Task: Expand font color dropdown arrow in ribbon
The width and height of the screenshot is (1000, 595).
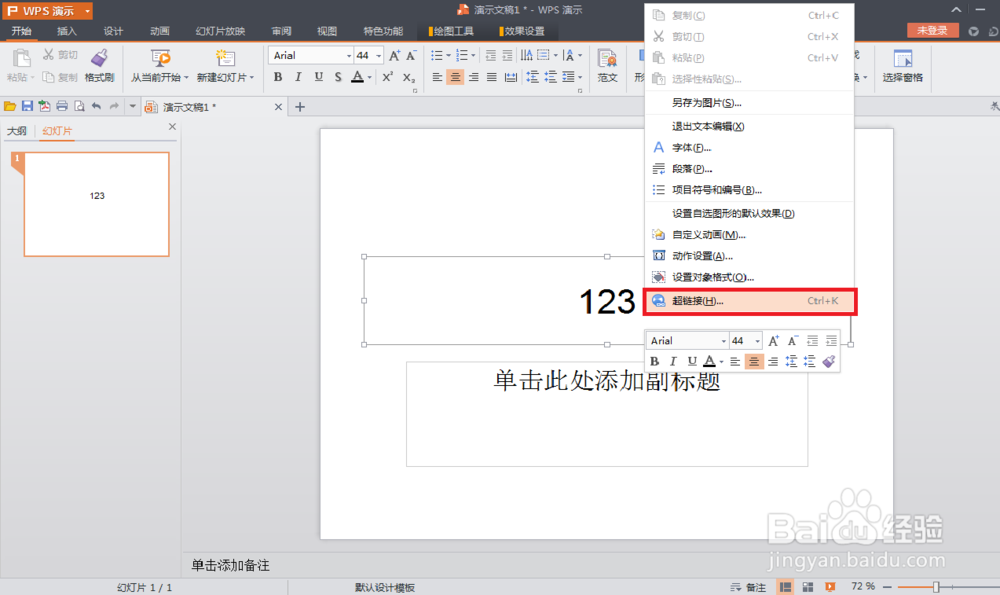Action: pos(369,78)
